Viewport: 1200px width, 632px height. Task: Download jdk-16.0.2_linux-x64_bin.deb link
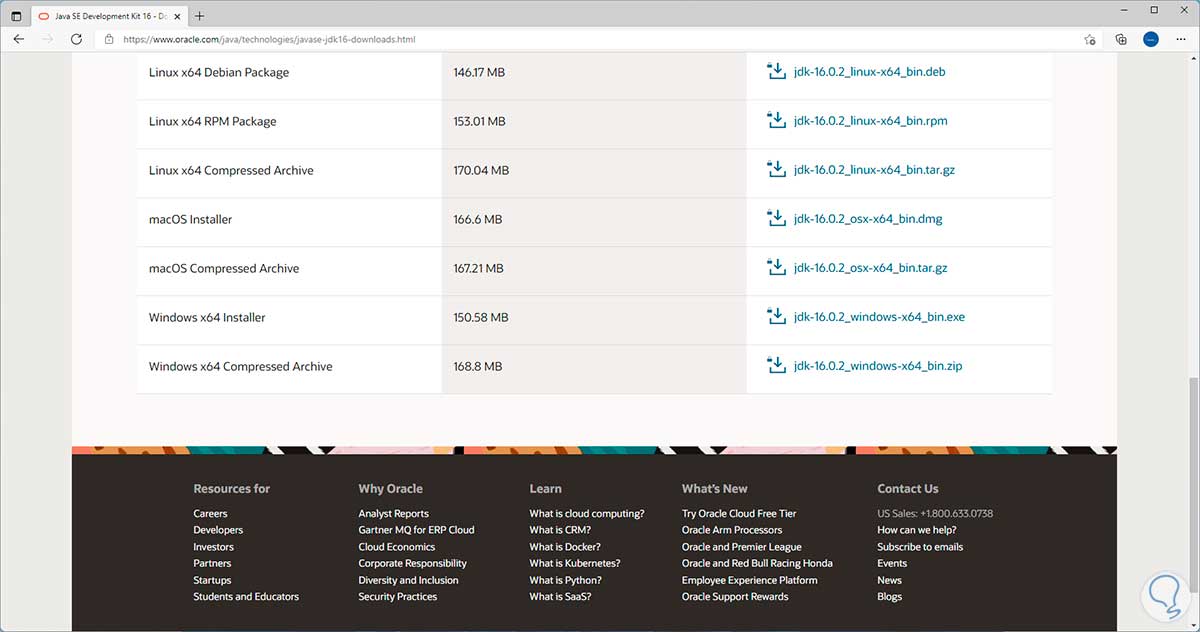click(x=870, y=72)
